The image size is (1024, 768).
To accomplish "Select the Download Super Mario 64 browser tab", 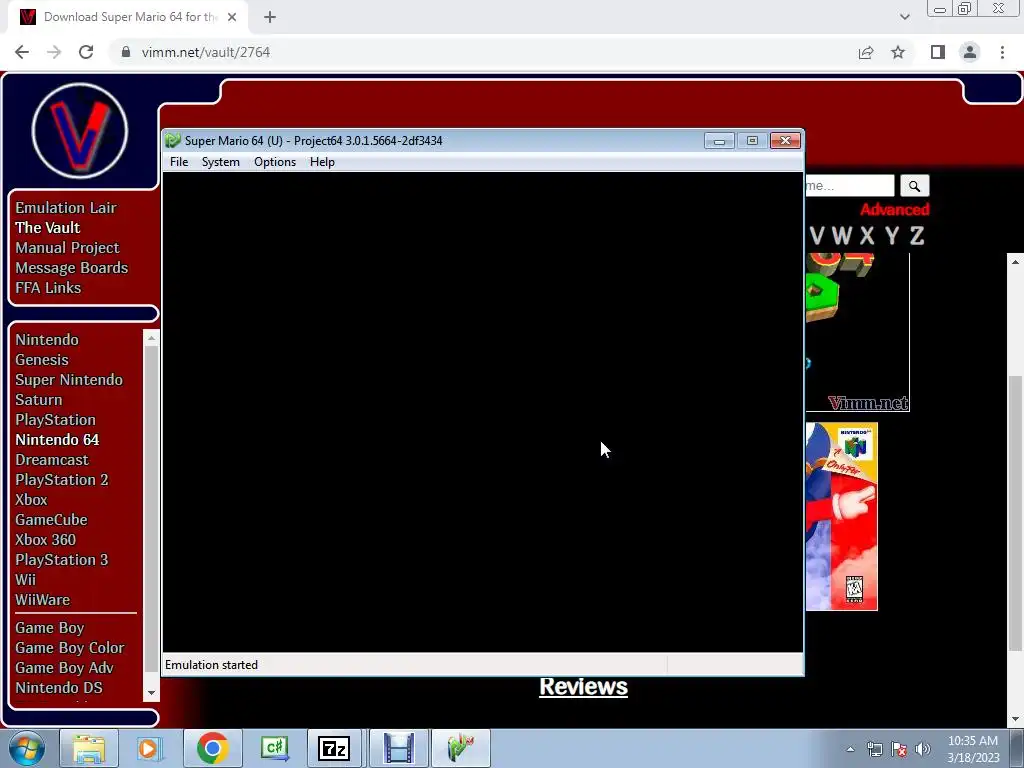I will click(130, 17).
